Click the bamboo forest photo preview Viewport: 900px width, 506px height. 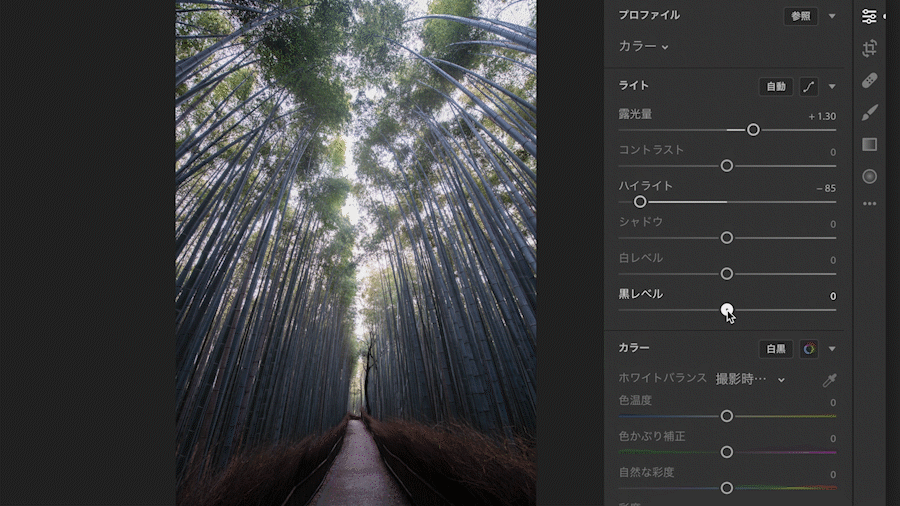pyautogui.click(x=356, y=253)
